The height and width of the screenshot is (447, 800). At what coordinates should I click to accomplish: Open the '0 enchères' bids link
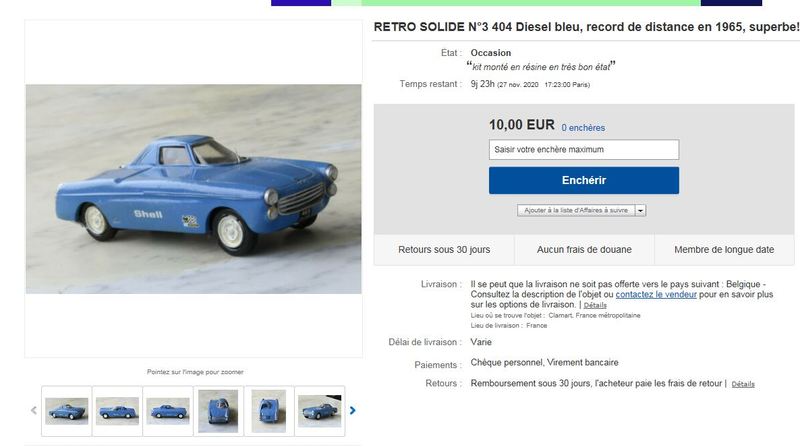(x=583, y=128)
